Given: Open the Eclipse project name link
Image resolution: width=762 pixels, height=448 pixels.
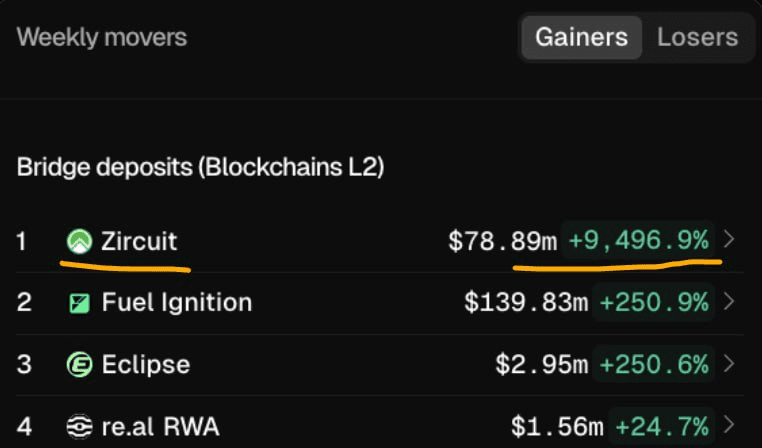Looking at the screenshot, I should pyautogui.click(x=146, y=365).
